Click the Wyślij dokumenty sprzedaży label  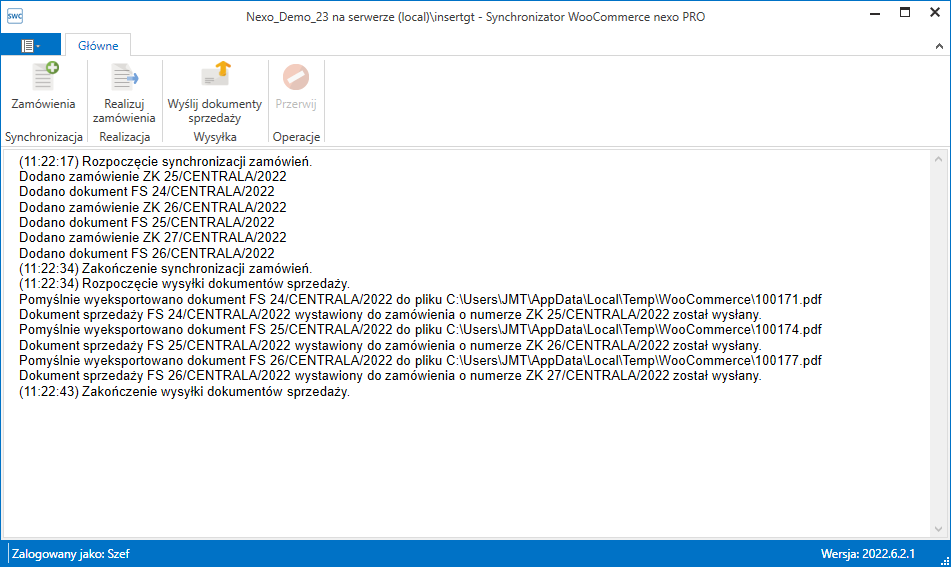point(215,111)
